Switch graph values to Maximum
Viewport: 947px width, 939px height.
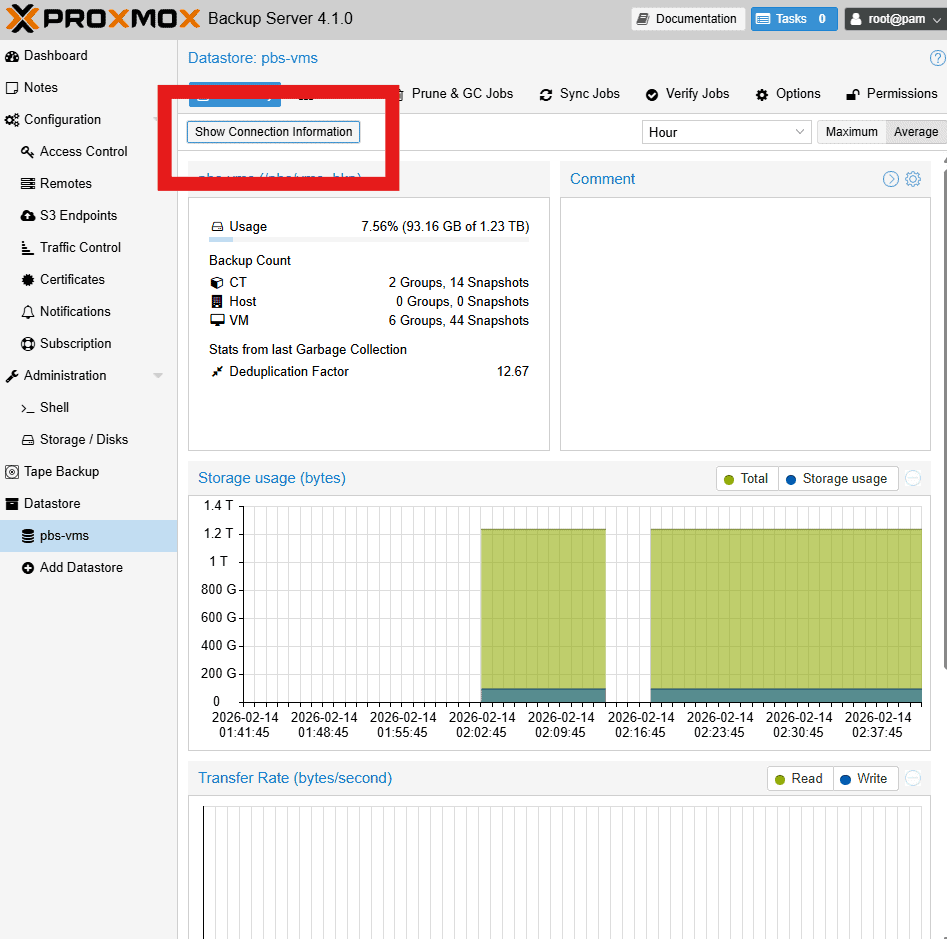click(851, 132)
